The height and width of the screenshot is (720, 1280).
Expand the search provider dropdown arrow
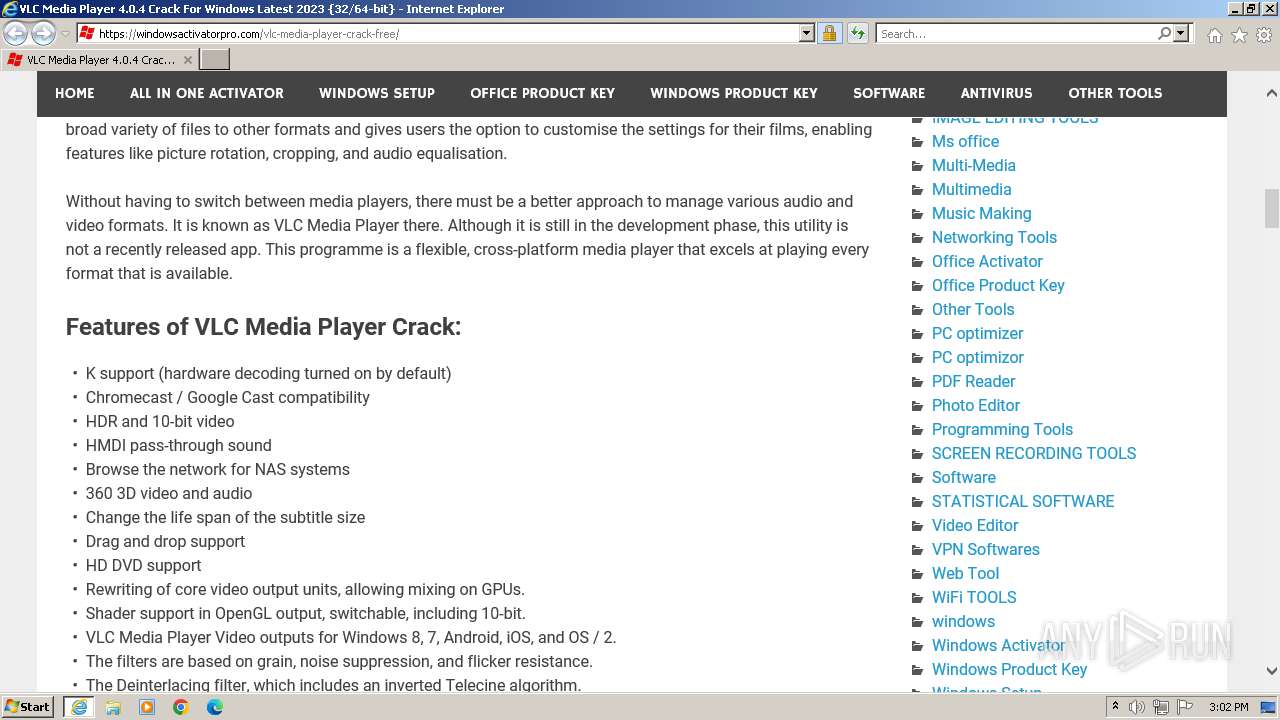tap(1181, 33)
